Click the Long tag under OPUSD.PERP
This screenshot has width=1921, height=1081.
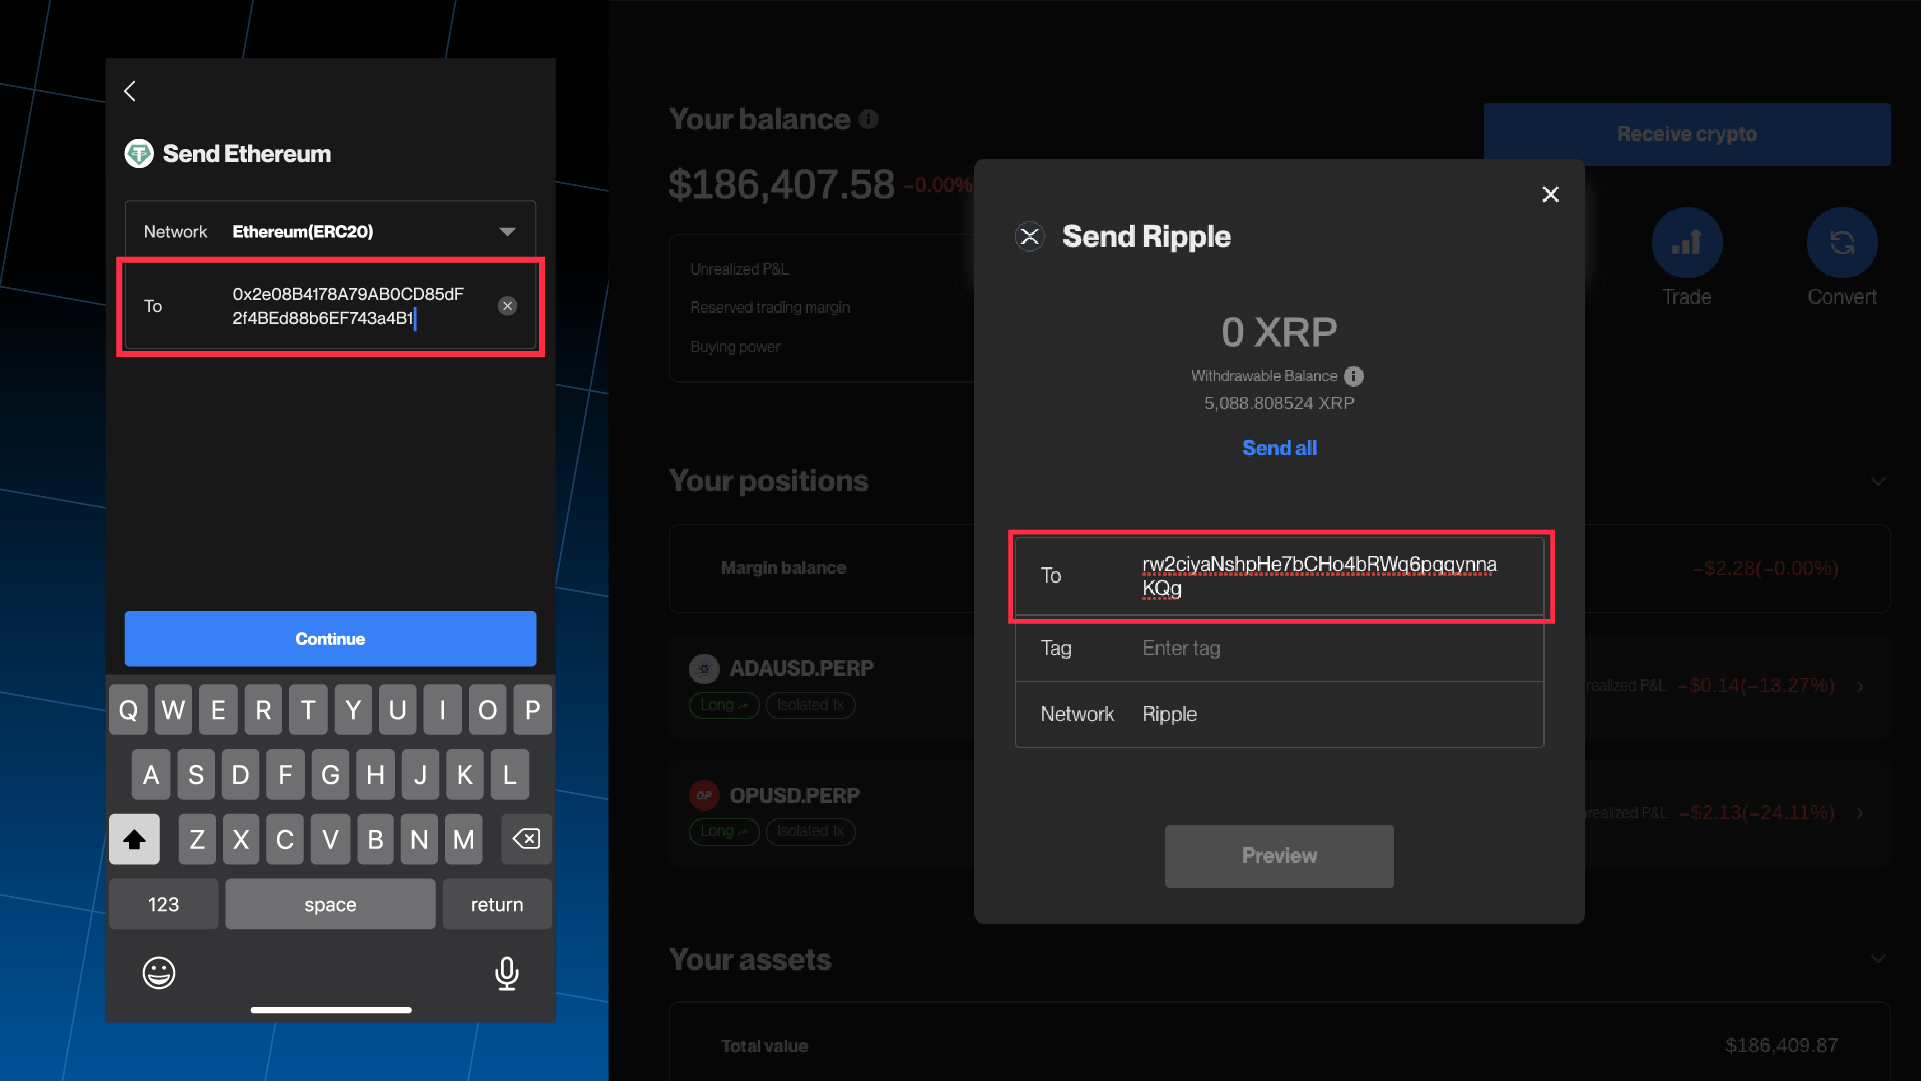click(724, 831)
